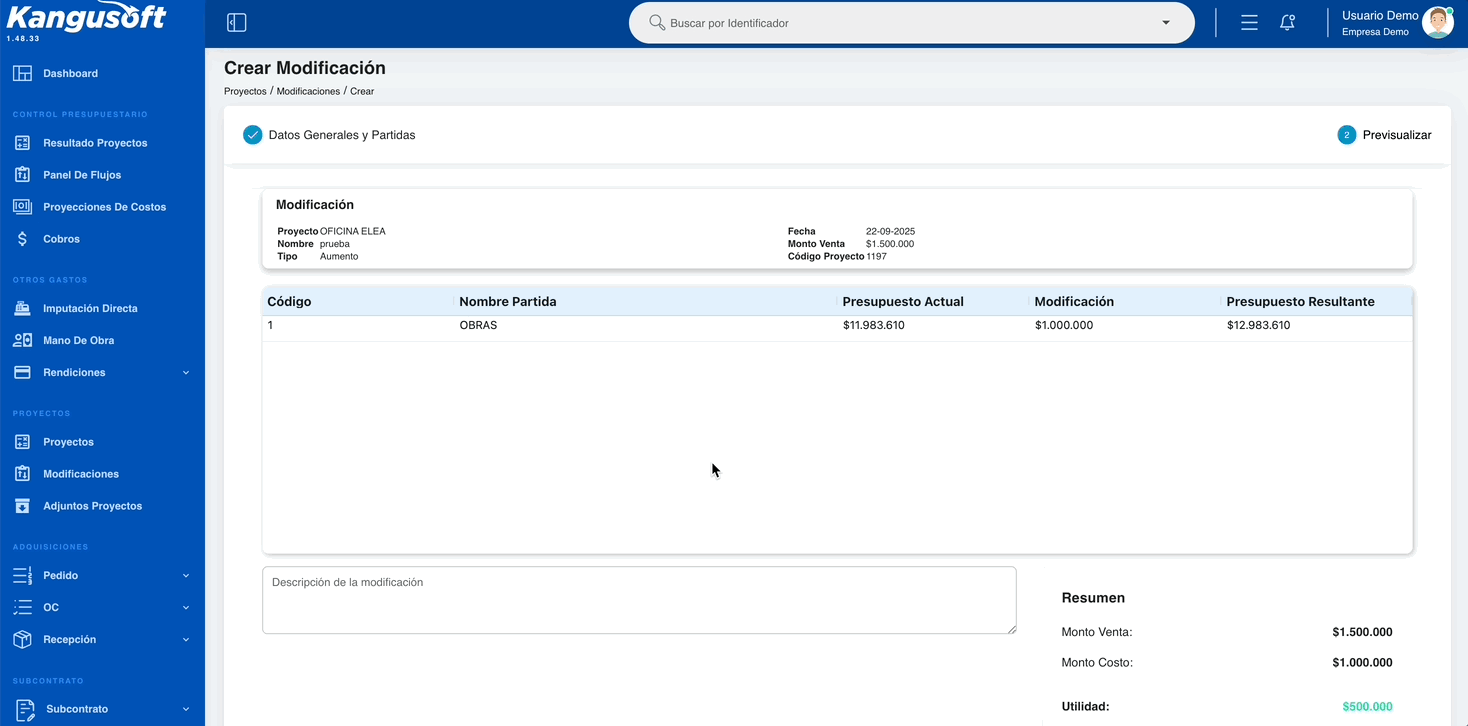Viewport: 1468px width, 726px height.
Task: Click the Adjuntos Proyectos icon
Action: [22, 506]
